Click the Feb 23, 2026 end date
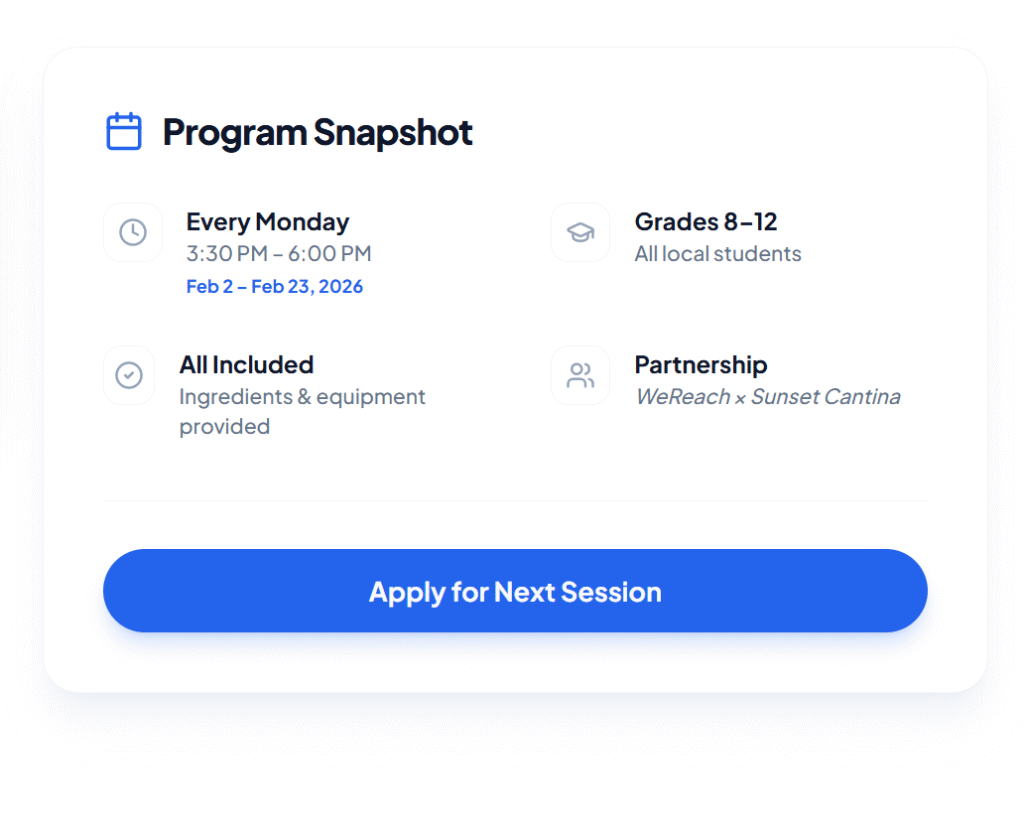1024x825 pixels. click(x=307, y=287)
